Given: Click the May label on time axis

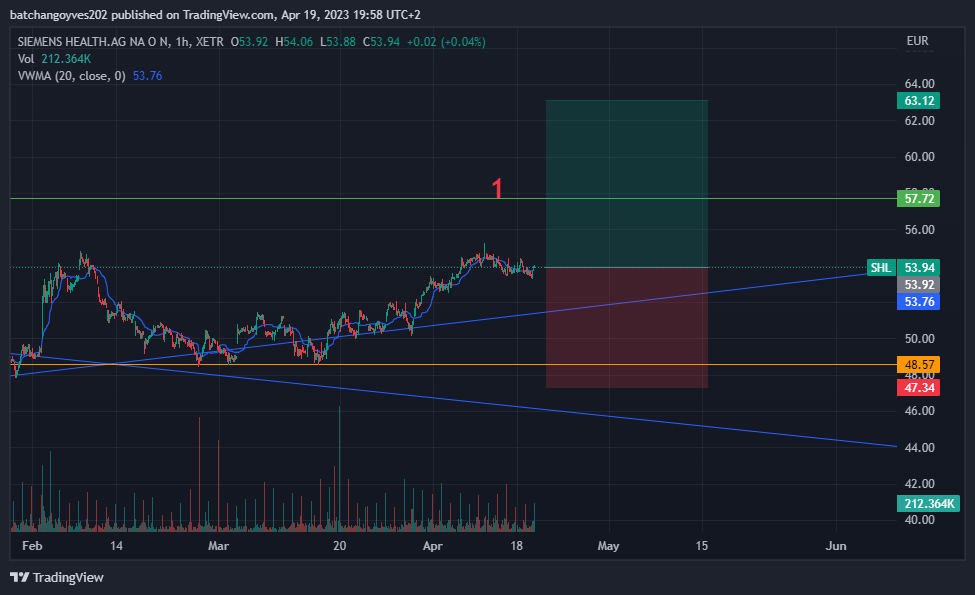Looking at the screenshot, I should [608, 546].
